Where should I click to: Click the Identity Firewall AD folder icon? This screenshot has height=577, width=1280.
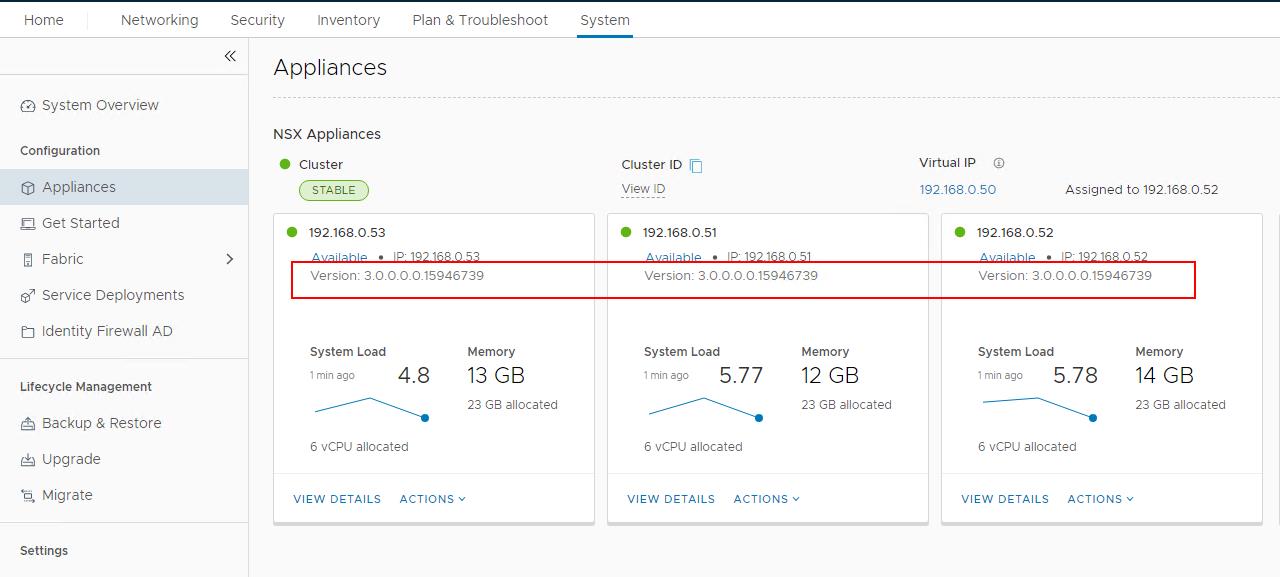[x=28, y=332]
